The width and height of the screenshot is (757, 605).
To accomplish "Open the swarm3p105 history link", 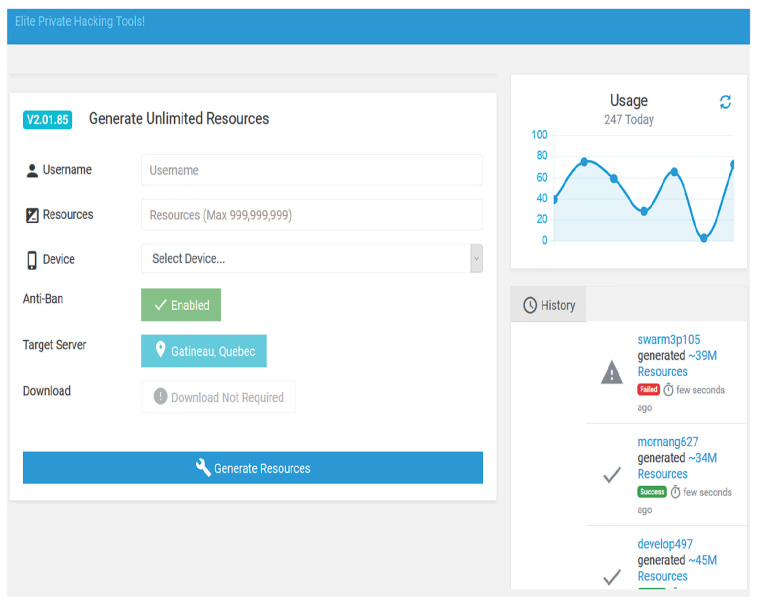I will [668, 340].
